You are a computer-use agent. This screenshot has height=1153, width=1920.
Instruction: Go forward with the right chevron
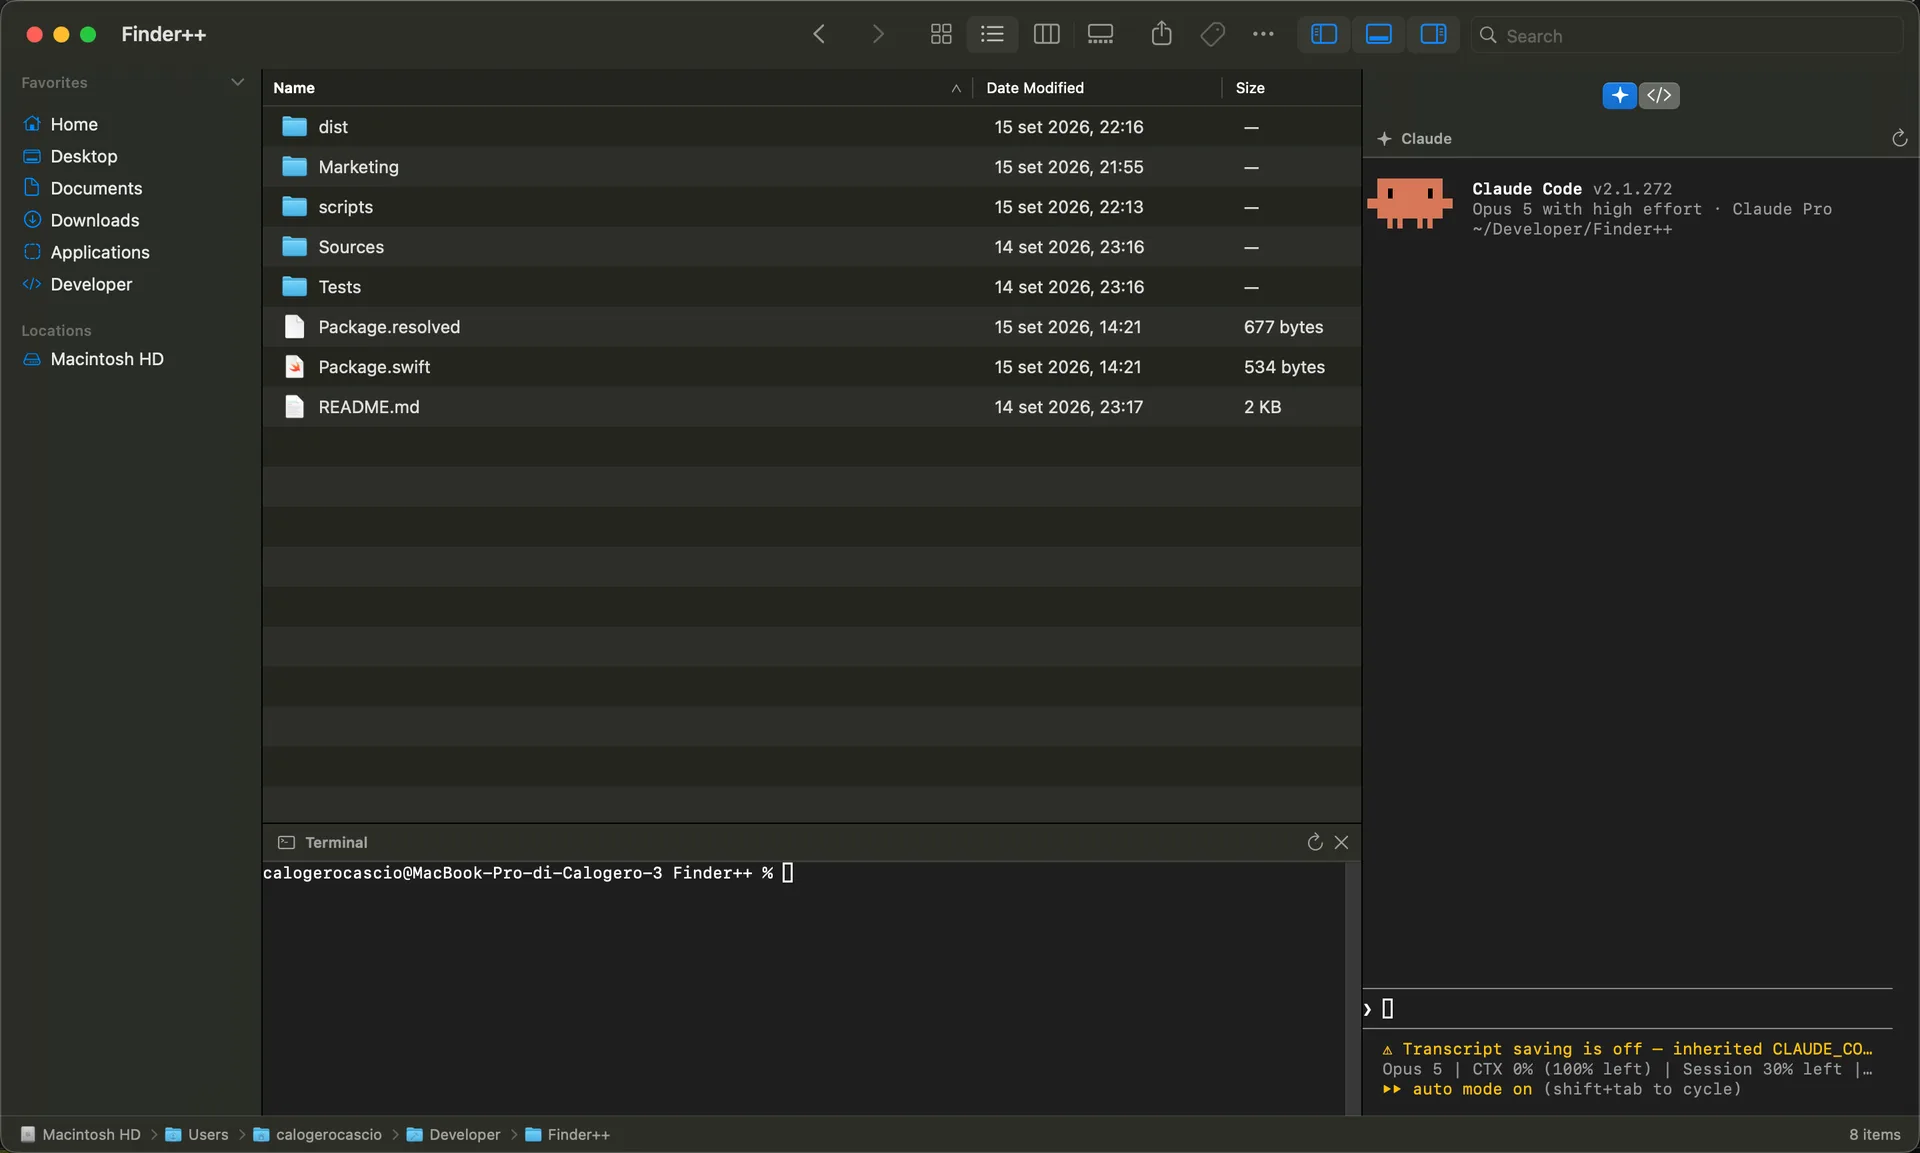[x=878, y=34]
